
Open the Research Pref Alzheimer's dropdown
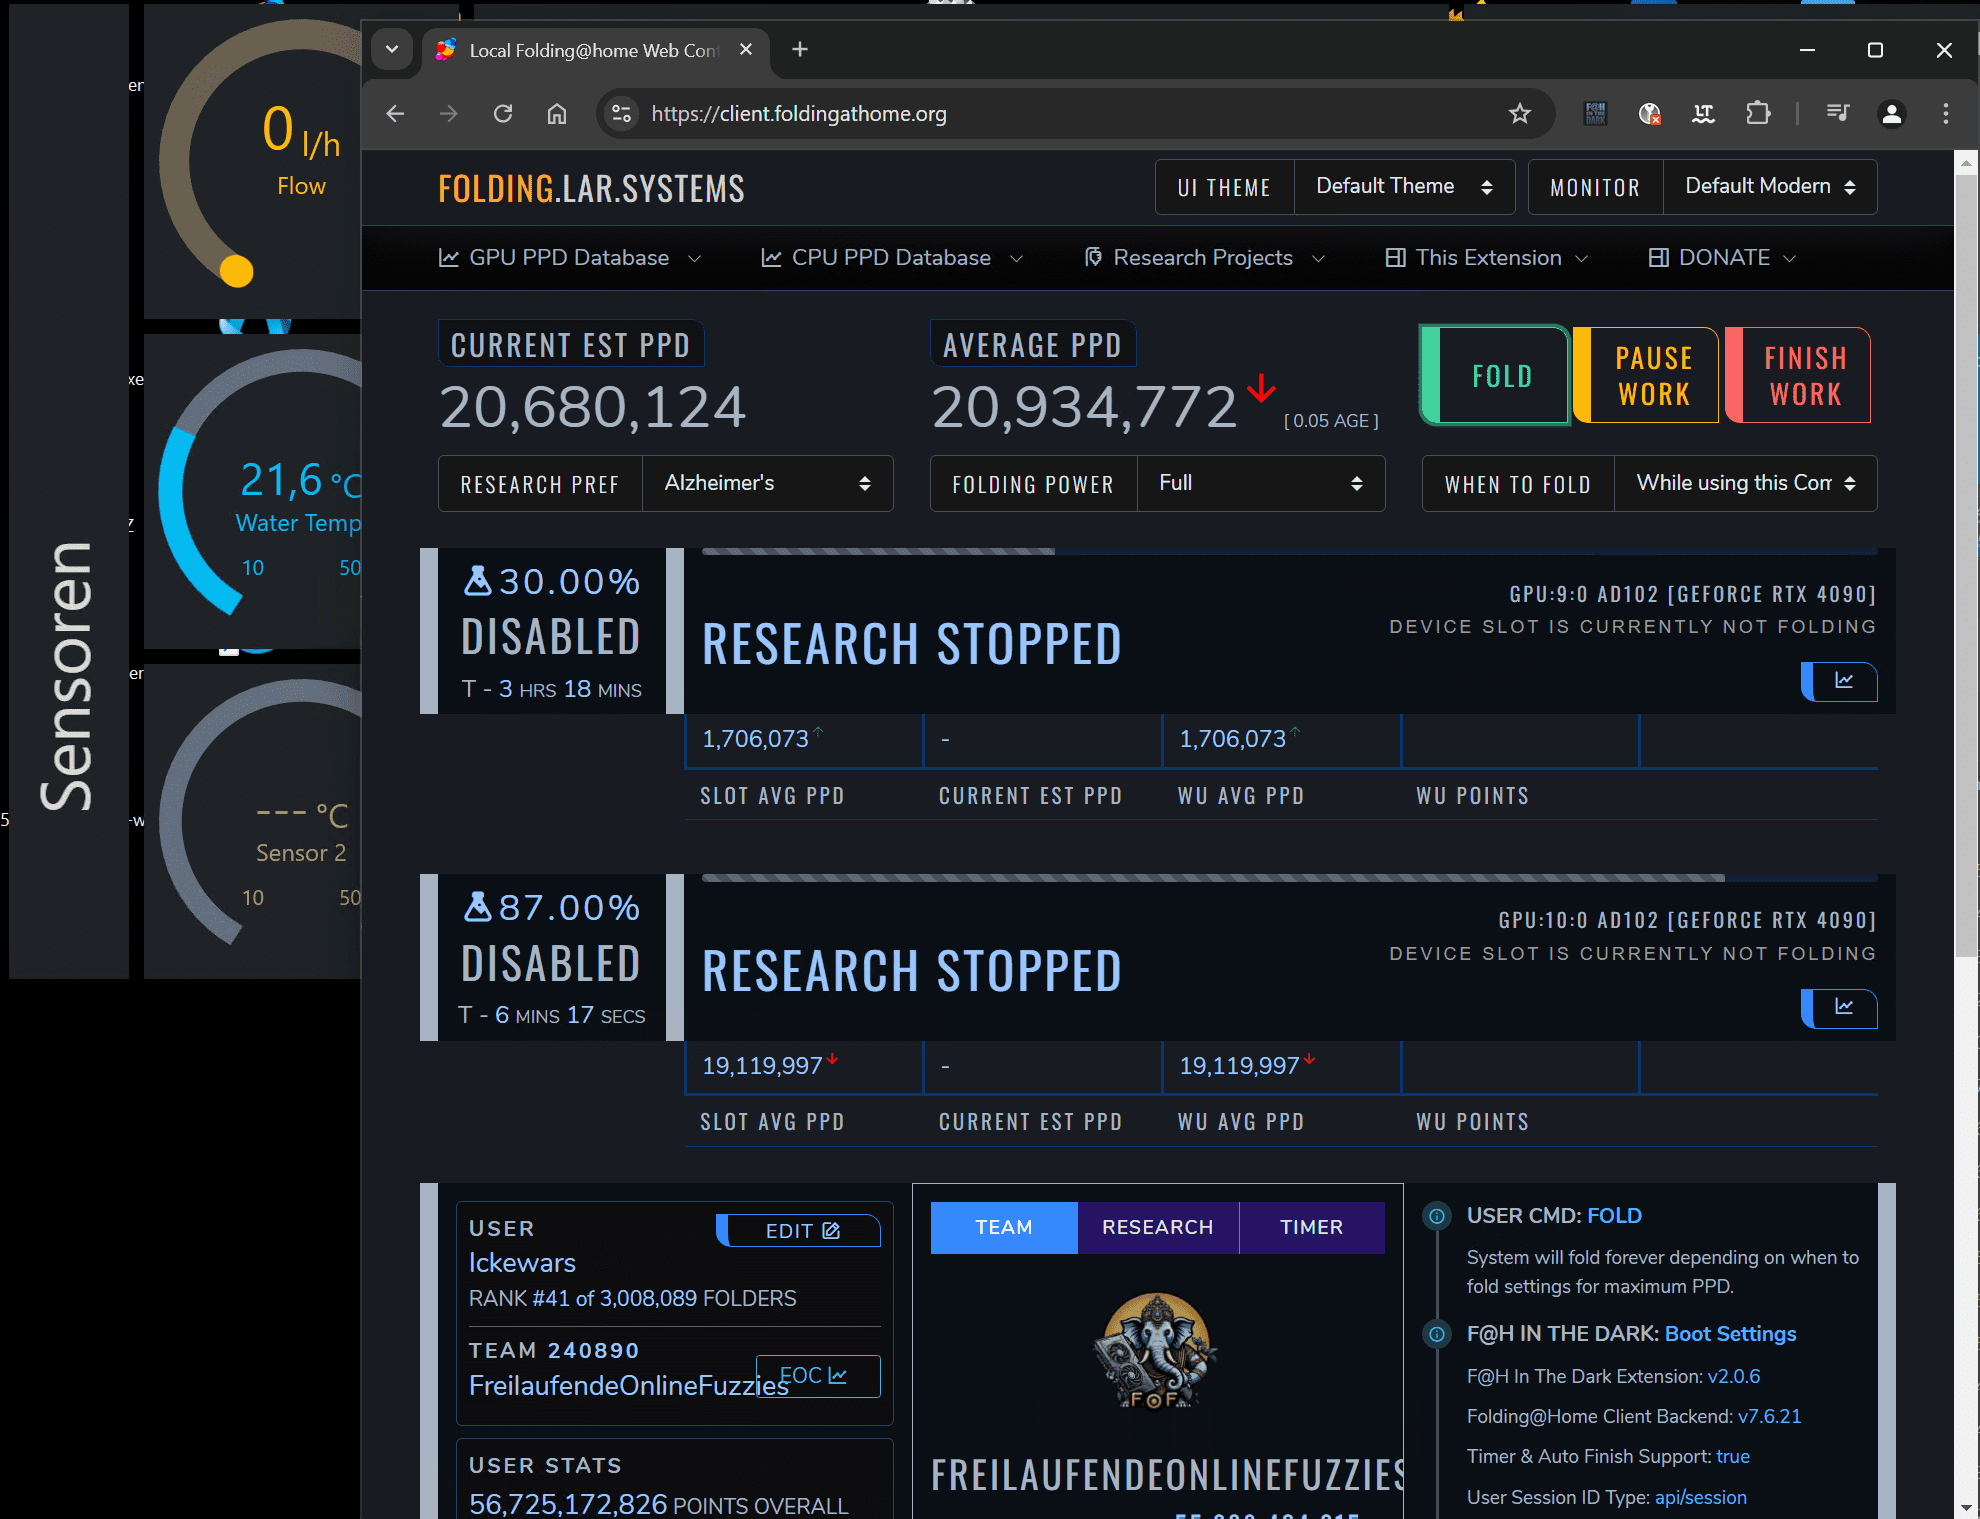point(766,484)
